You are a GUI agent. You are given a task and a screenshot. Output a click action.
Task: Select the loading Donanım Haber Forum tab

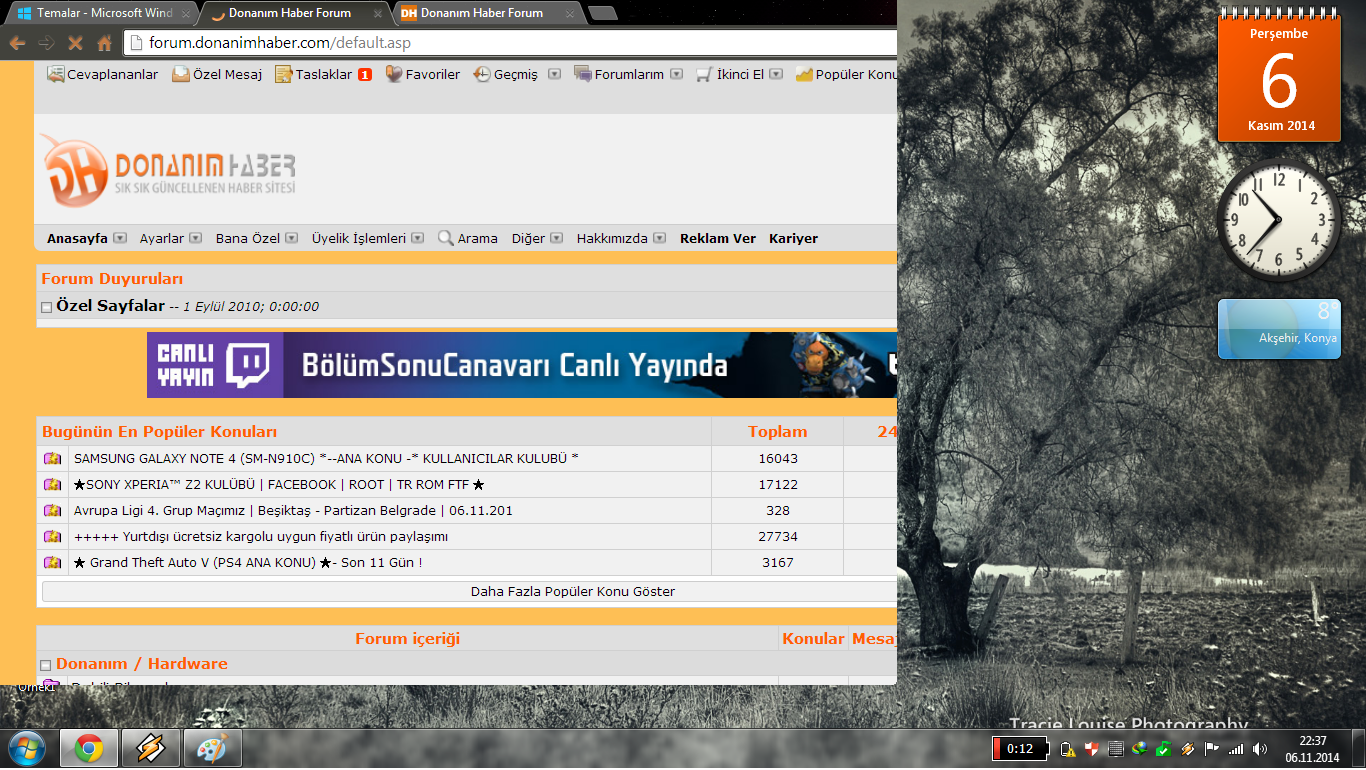[296, 13]
